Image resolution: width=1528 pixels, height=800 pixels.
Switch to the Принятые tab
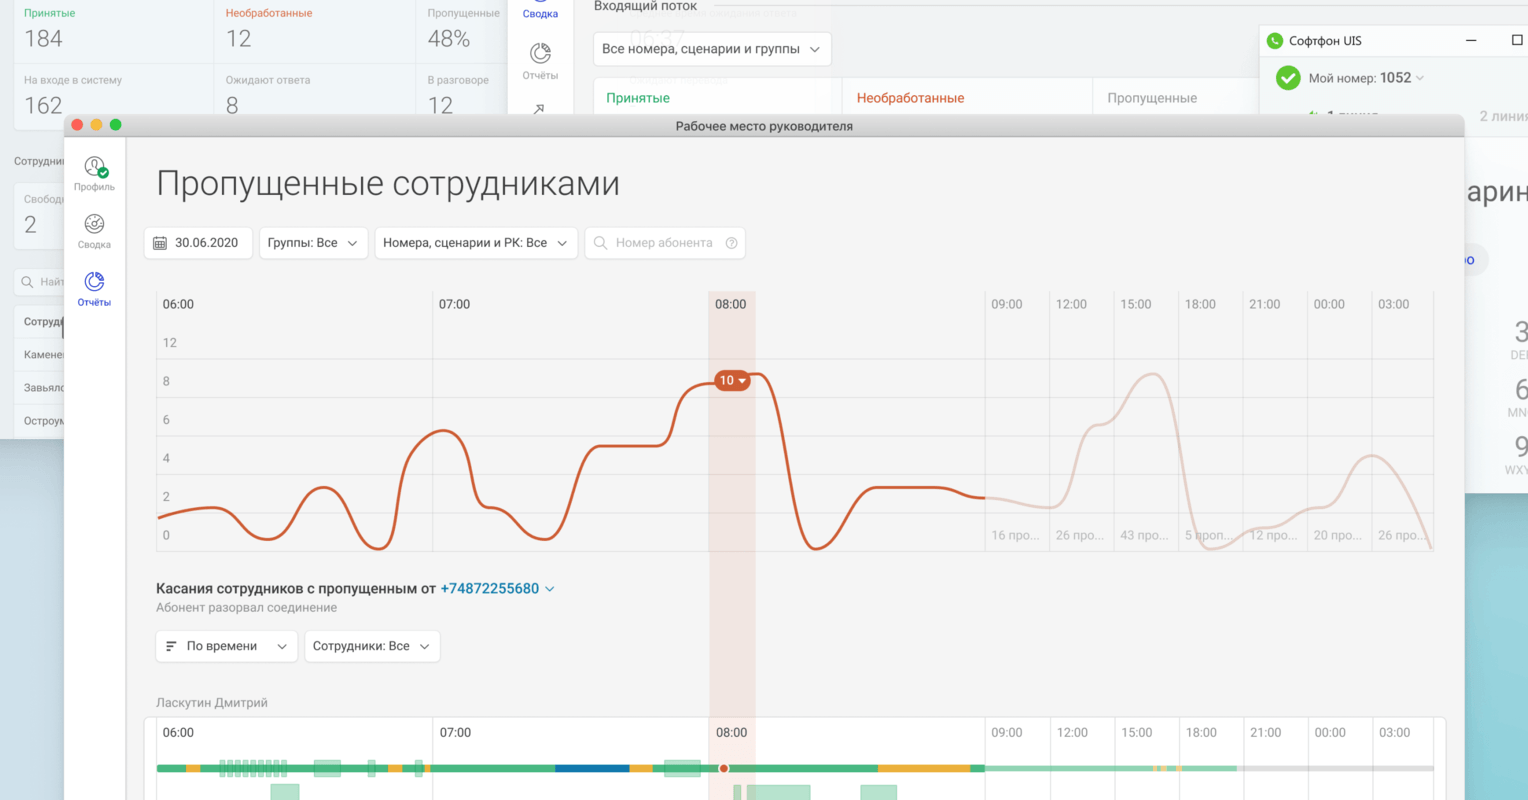coord(638,98)
